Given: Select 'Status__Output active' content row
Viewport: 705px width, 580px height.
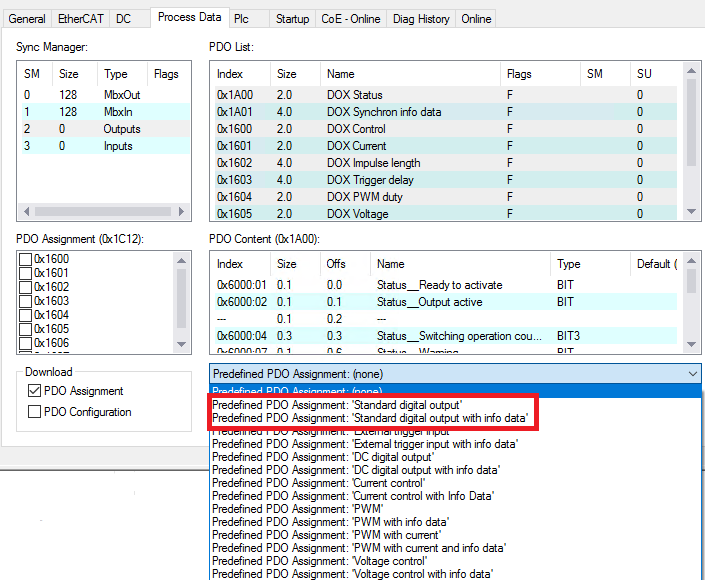Looking at the screenshot, I should pyautogui.click(x=446, y=302).
